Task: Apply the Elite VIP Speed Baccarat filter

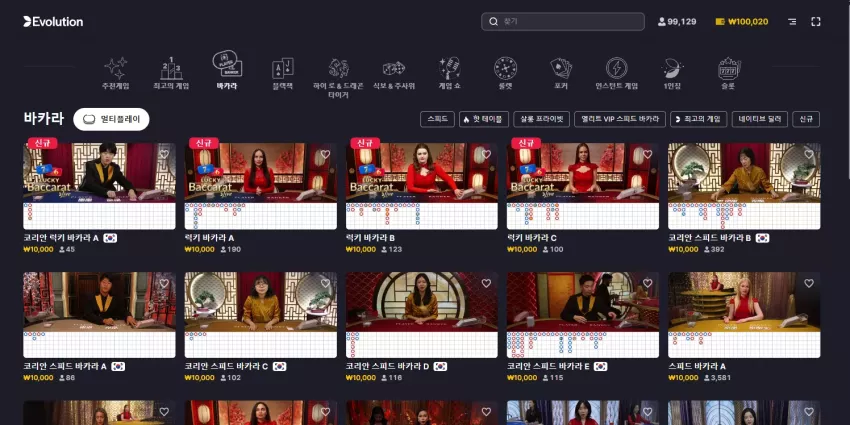Action: [x=620, y=119]
